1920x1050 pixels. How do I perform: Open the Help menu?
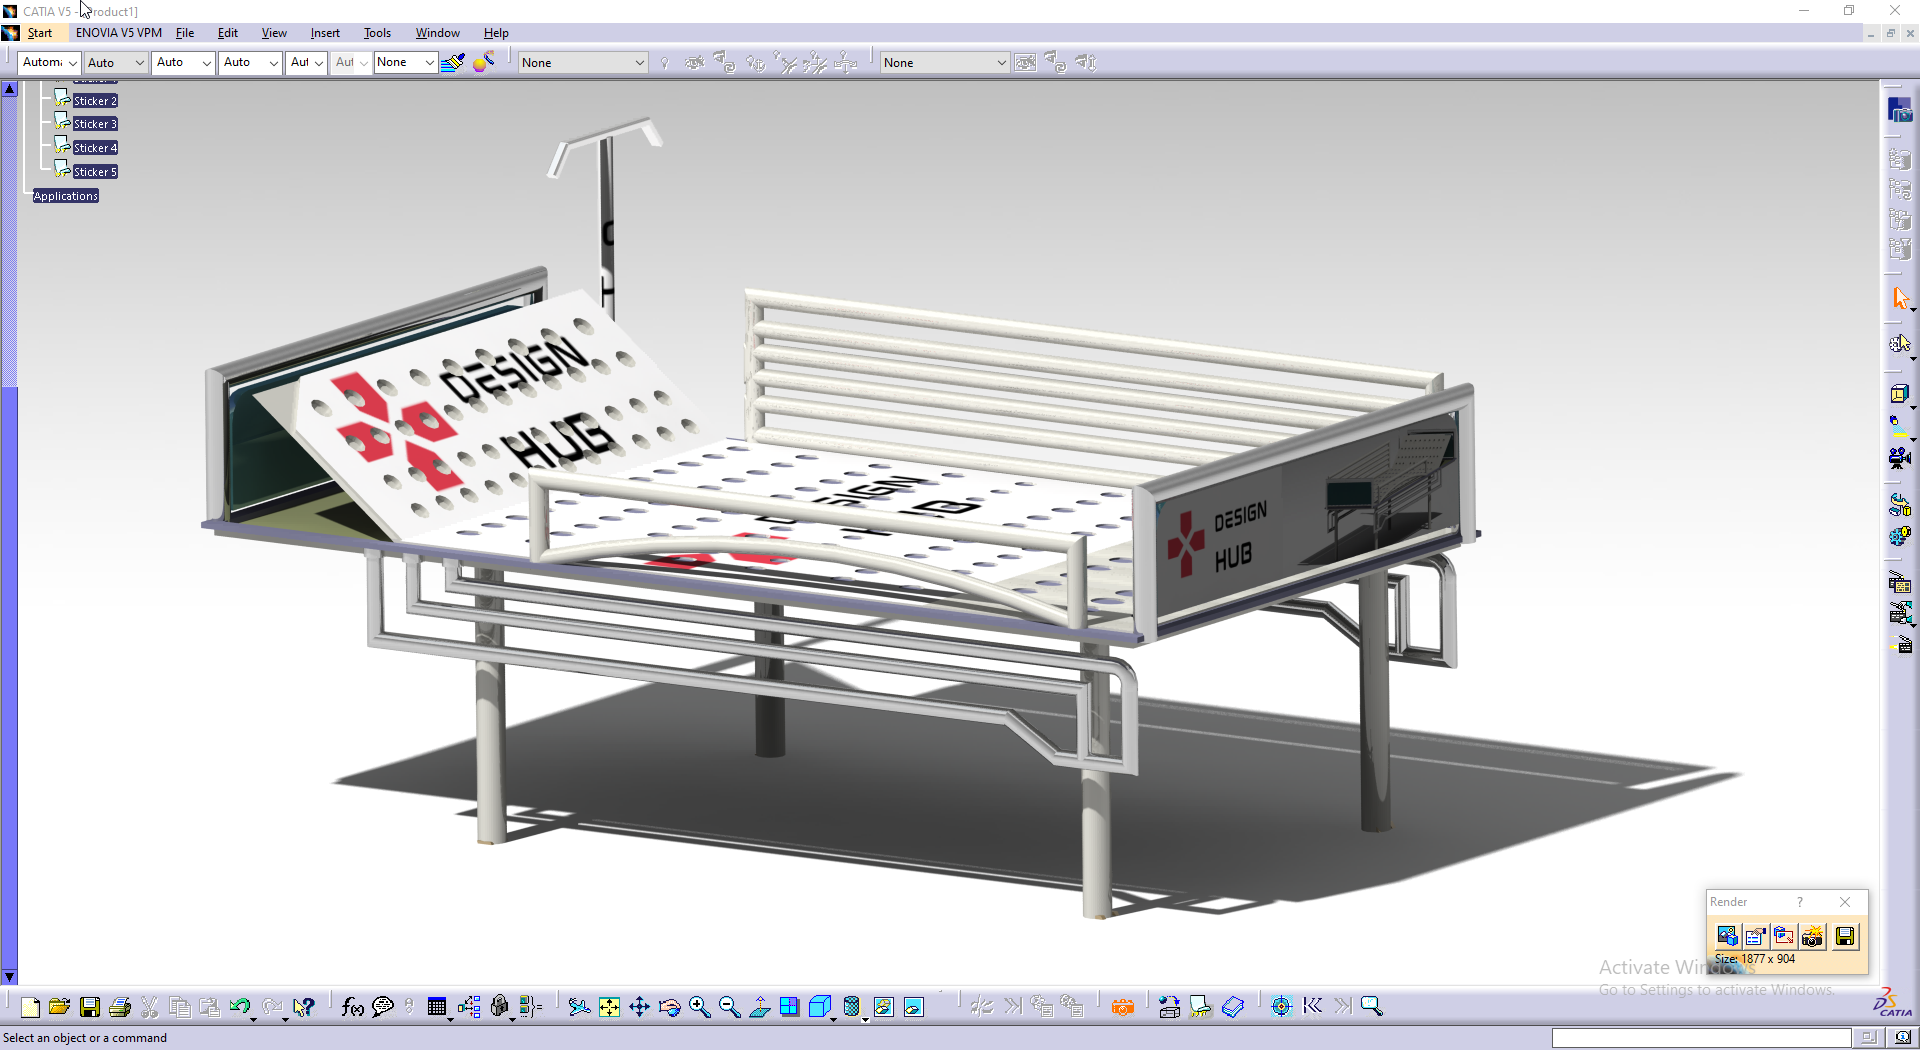[x=496, y=33]
